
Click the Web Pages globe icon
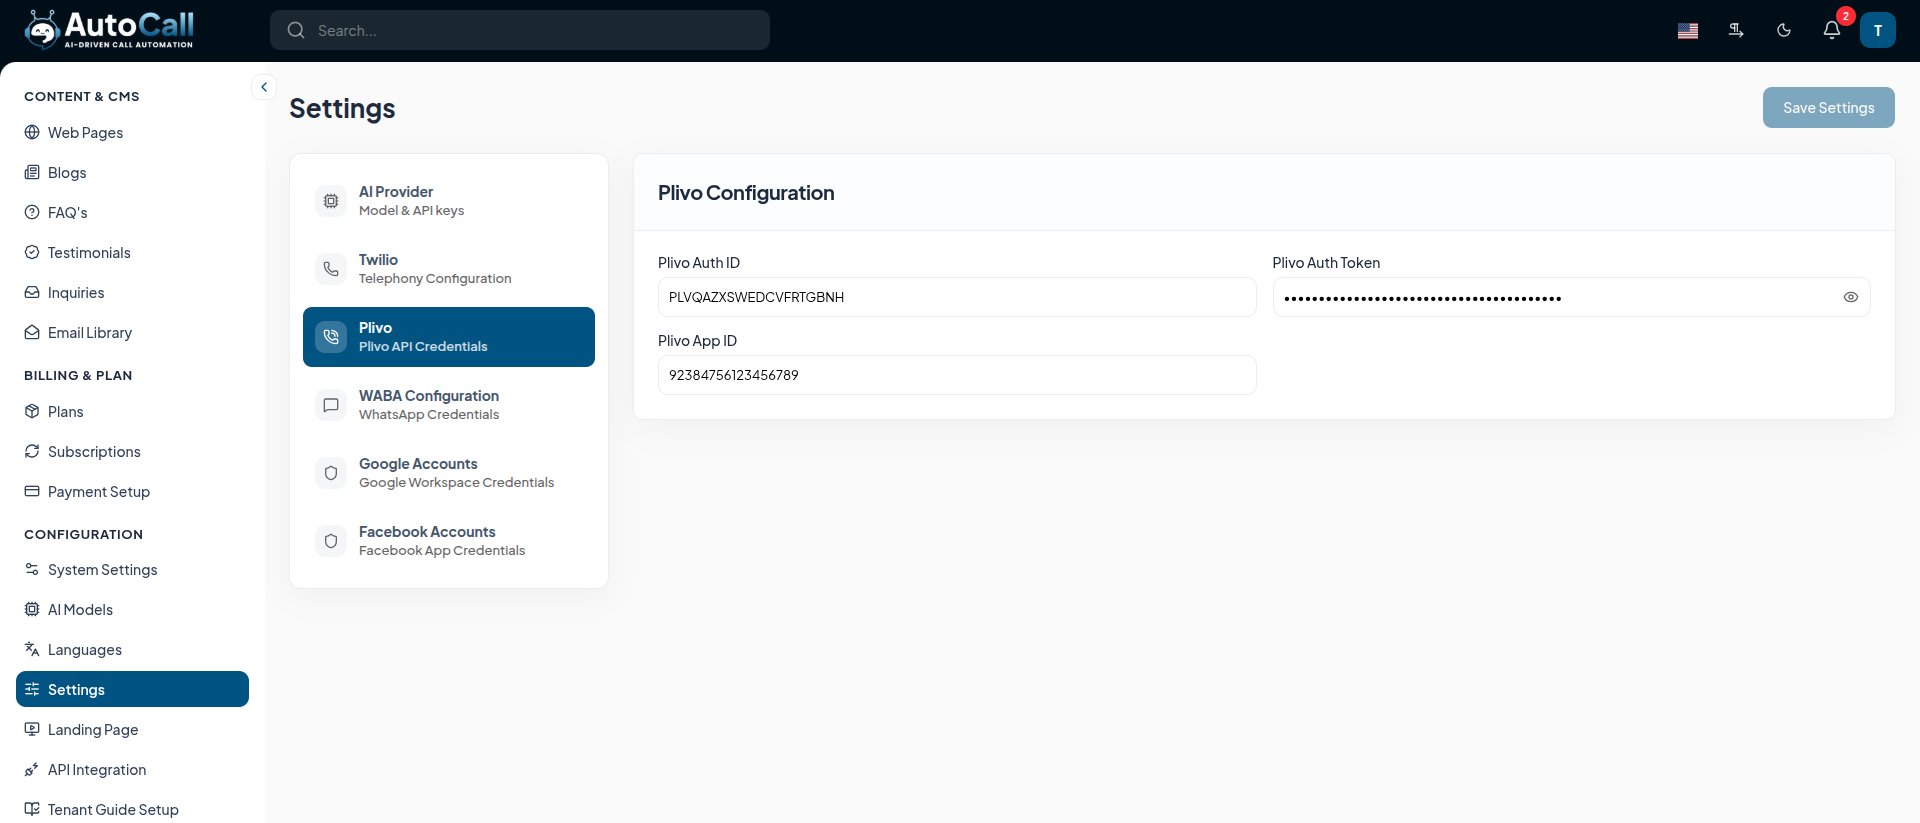(x=32, y=132)
